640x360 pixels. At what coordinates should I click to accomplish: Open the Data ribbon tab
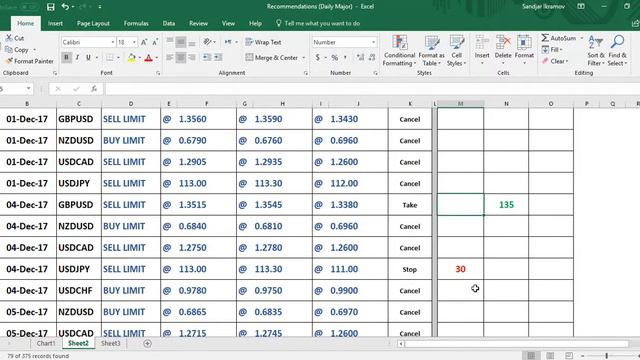click(169, 23)
